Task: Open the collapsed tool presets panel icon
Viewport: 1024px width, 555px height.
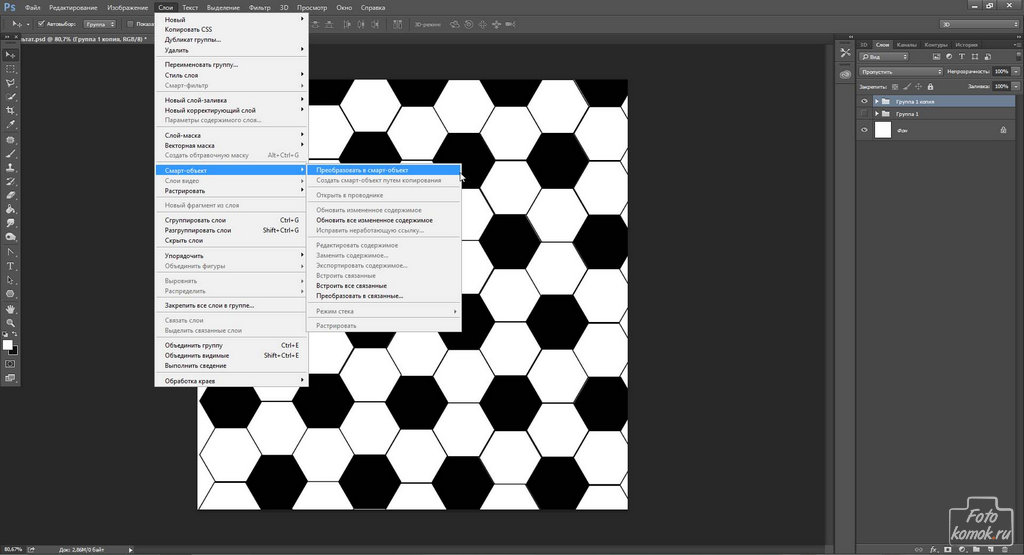Action: (x=846, y=53)
